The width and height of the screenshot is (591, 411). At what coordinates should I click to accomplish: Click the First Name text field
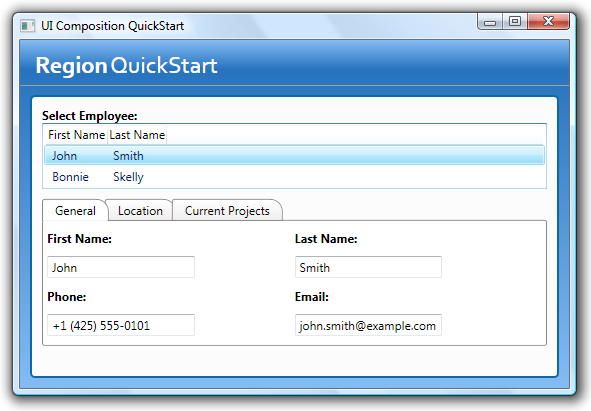tap(121, 267)
